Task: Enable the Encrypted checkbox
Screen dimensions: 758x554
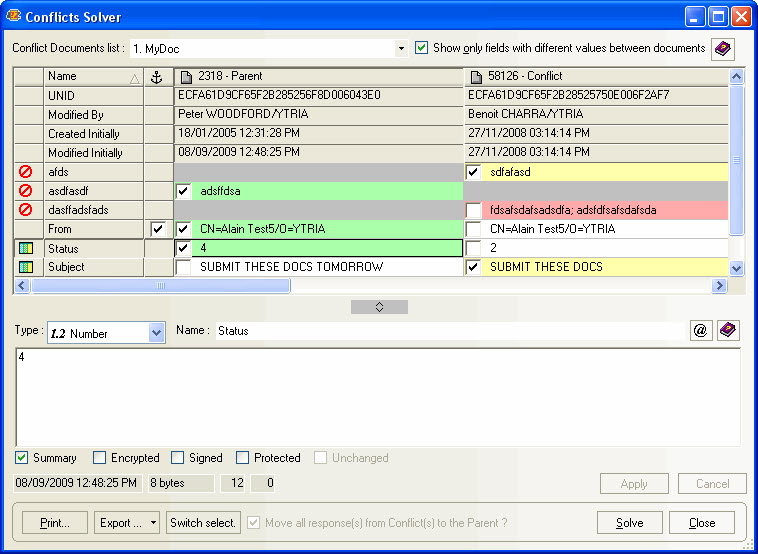Action: 99,458
